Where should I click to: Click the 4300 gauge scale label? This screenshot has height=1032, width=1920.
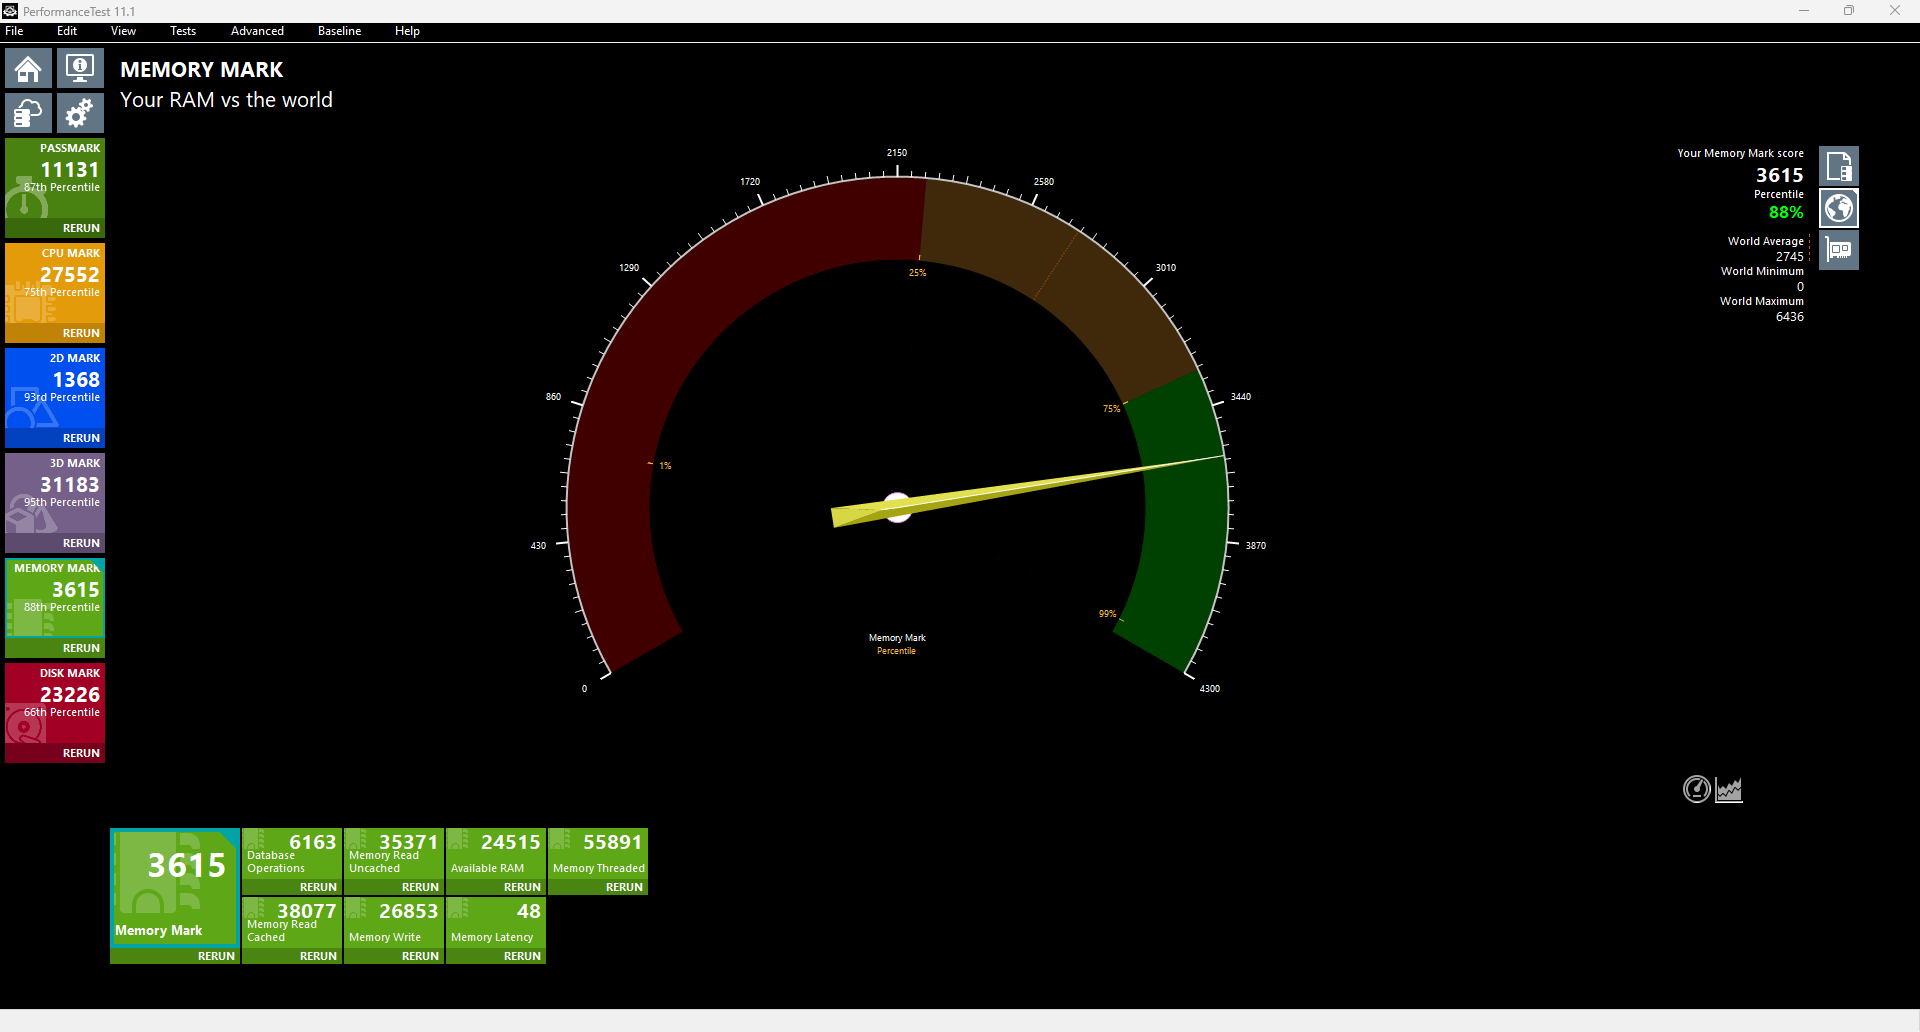(1210, 689)
